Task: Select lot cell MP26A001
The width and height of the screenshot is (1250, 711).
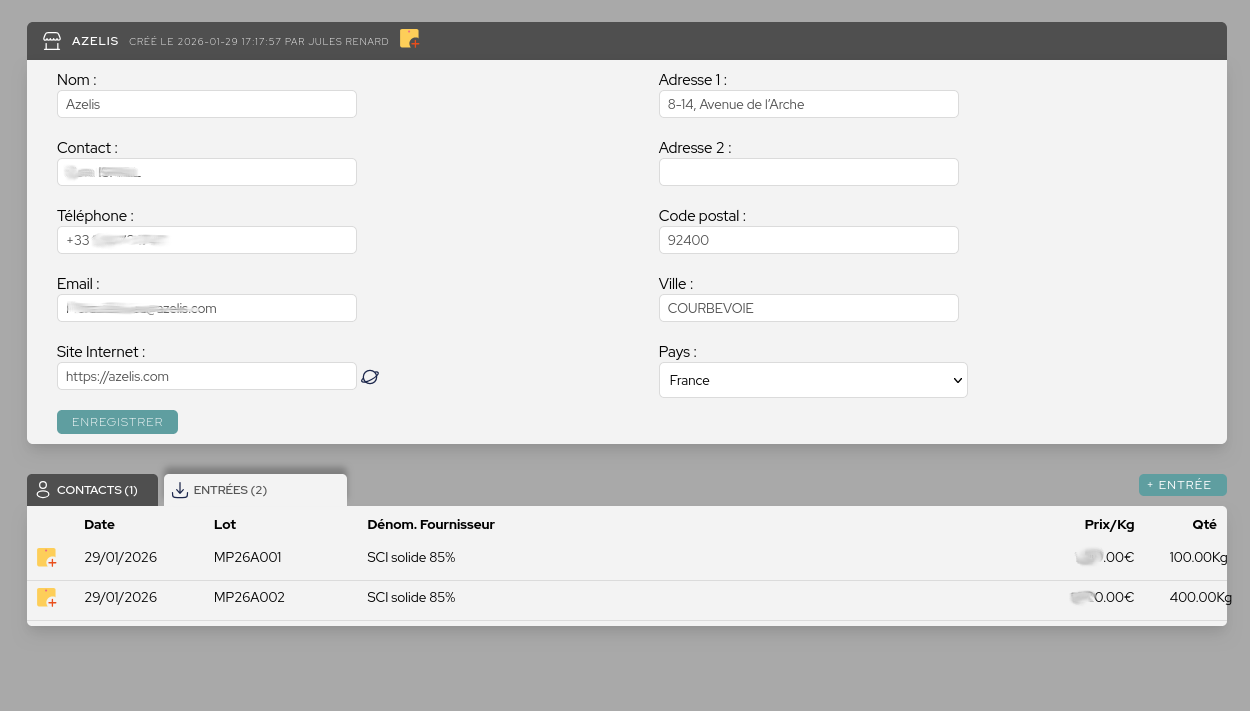Action: (x=247, y=557)
